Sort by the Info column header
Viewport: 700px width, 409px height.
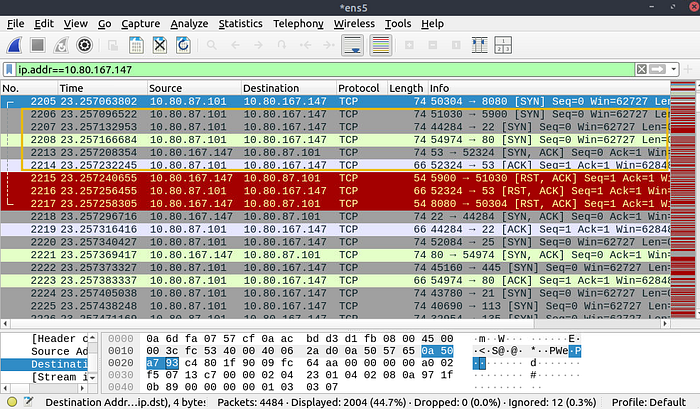click(x=549, y=88)
